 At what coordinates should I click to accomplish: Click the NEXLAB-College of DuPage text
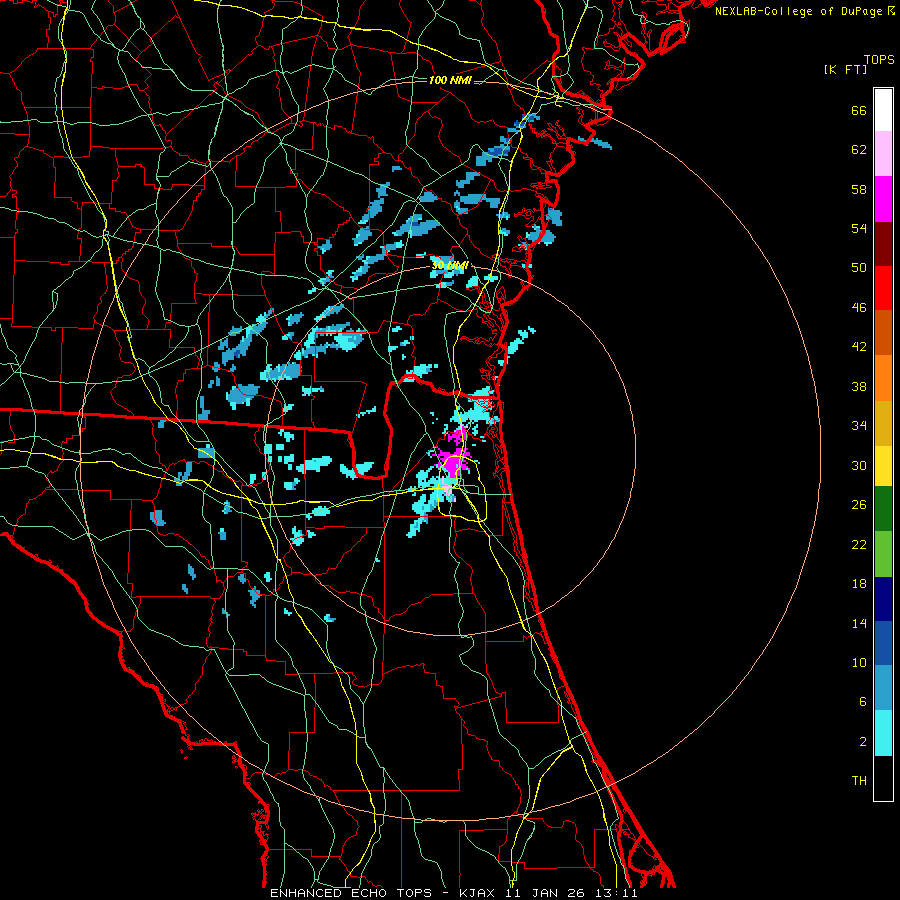click(x=799, y=11)
